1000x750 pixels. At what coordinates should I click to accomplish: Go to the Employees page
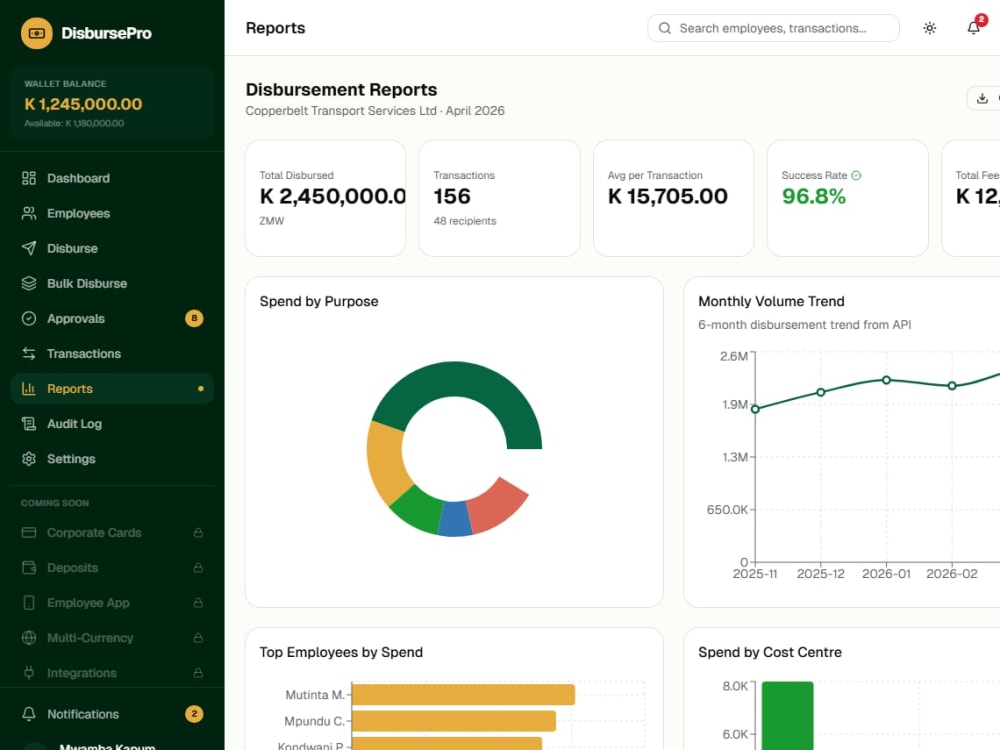[x=112, y=213]
